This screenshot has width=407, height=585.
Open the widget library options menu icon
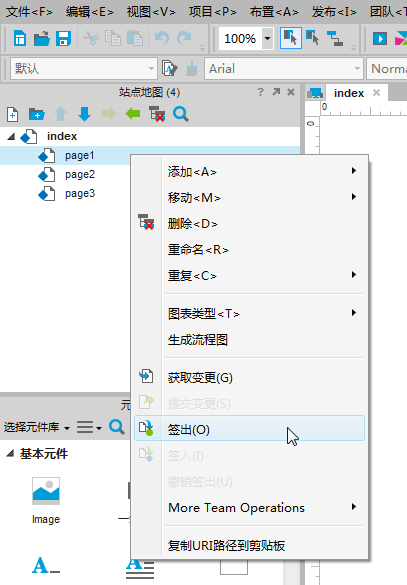pos(89,427)
